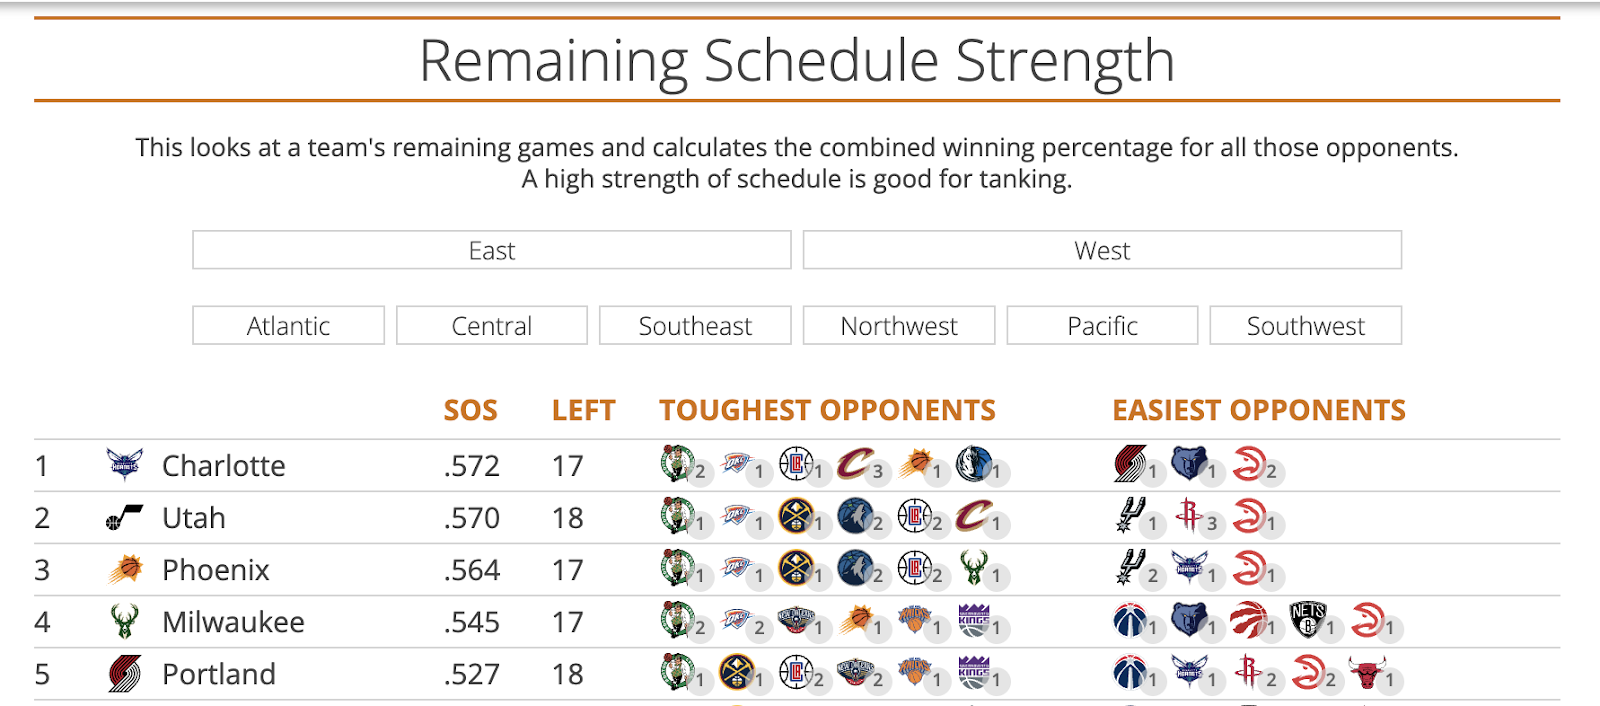Select the Atlantic division filter
The image size is (1600, 706).
(x=288, y=325)
